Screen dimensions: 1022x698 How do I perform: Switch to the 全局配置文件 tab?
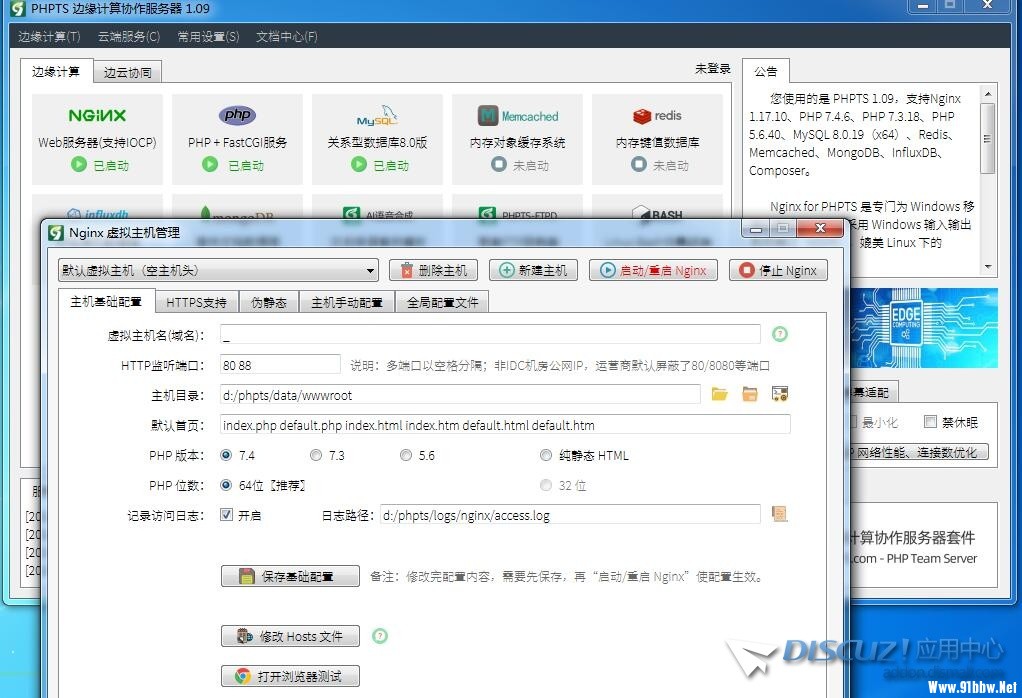[442, 302]
